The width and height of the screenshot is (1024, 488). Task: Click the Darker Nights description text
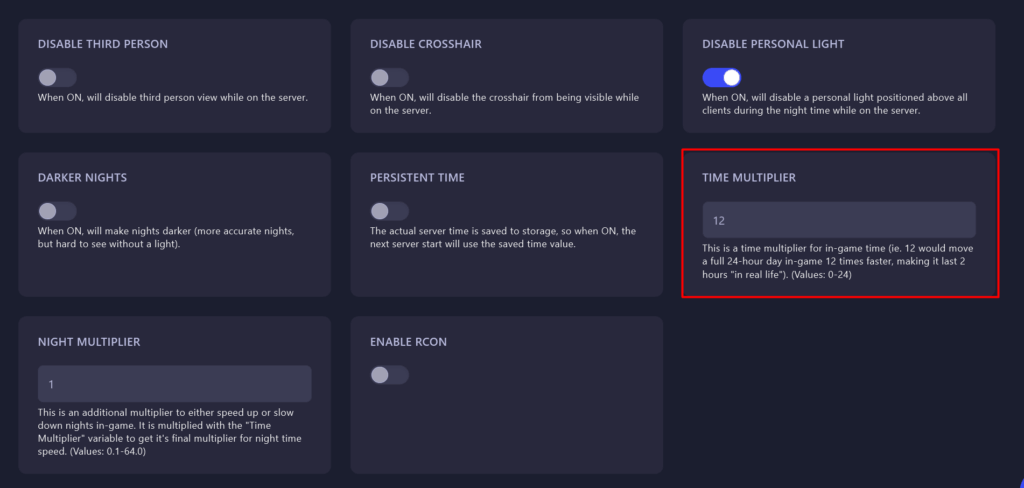click(x=168, y=238)
